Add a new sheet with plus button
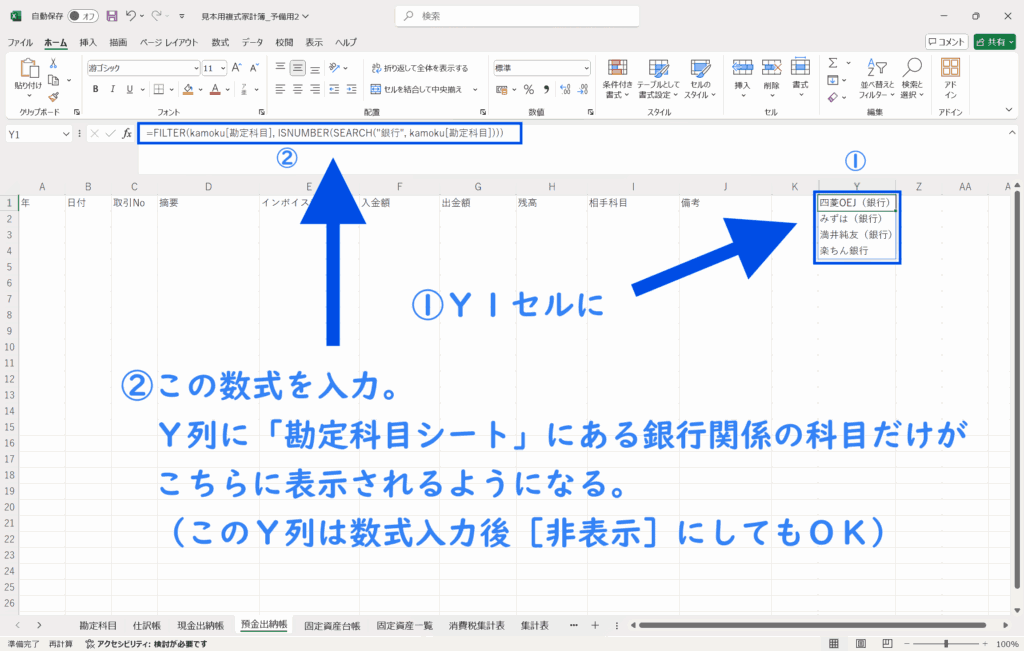This screenshot has width=1024, height=651. (x=595, y=626)
